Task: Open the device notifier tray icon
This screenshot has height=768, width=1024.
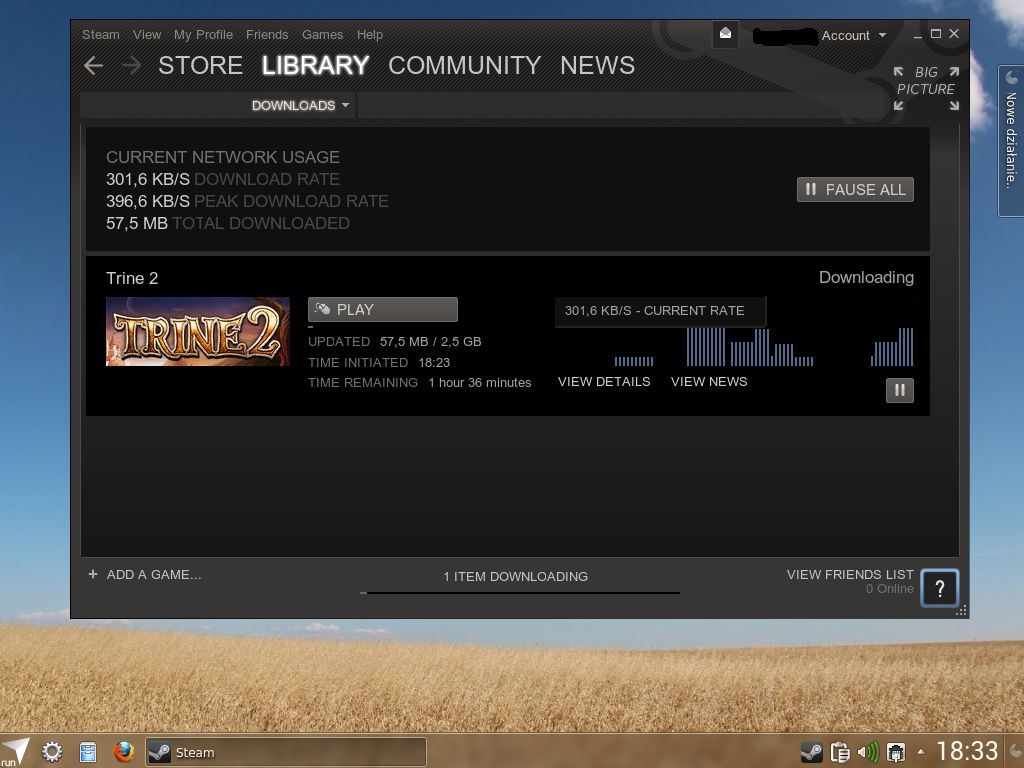Action: 895,752
